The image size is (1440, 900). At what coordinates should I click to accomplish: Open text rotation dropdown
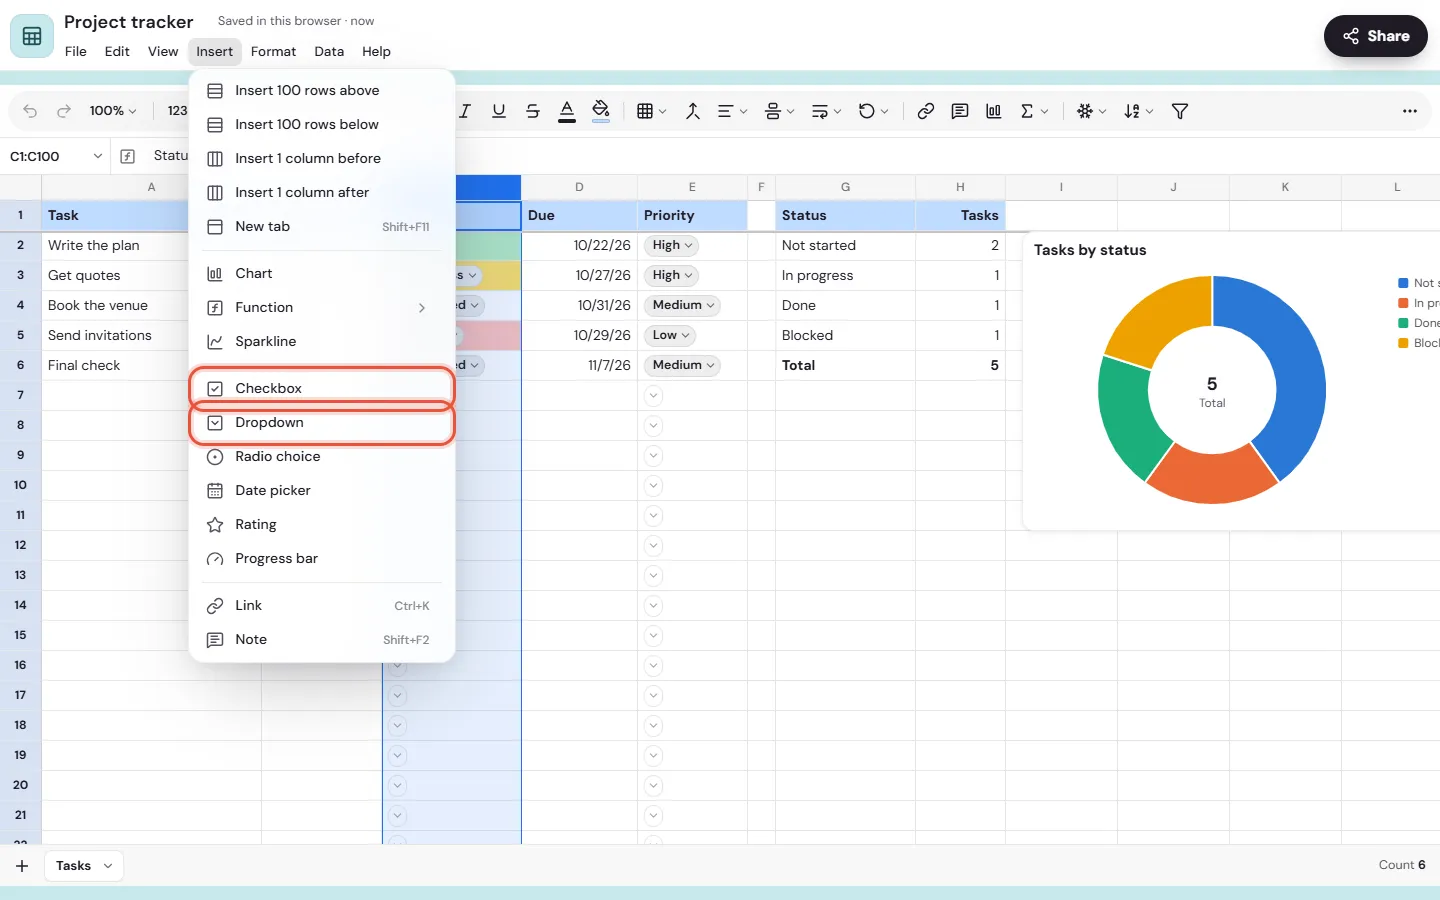pyautogui.click(x=873, y=111)
